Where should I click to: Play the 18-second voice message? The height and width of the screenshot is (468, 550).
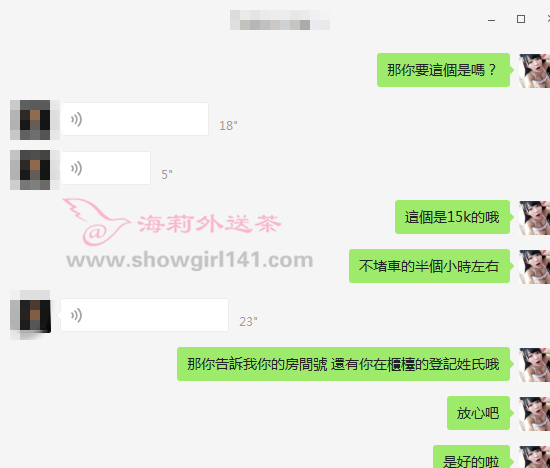point(135,119)
